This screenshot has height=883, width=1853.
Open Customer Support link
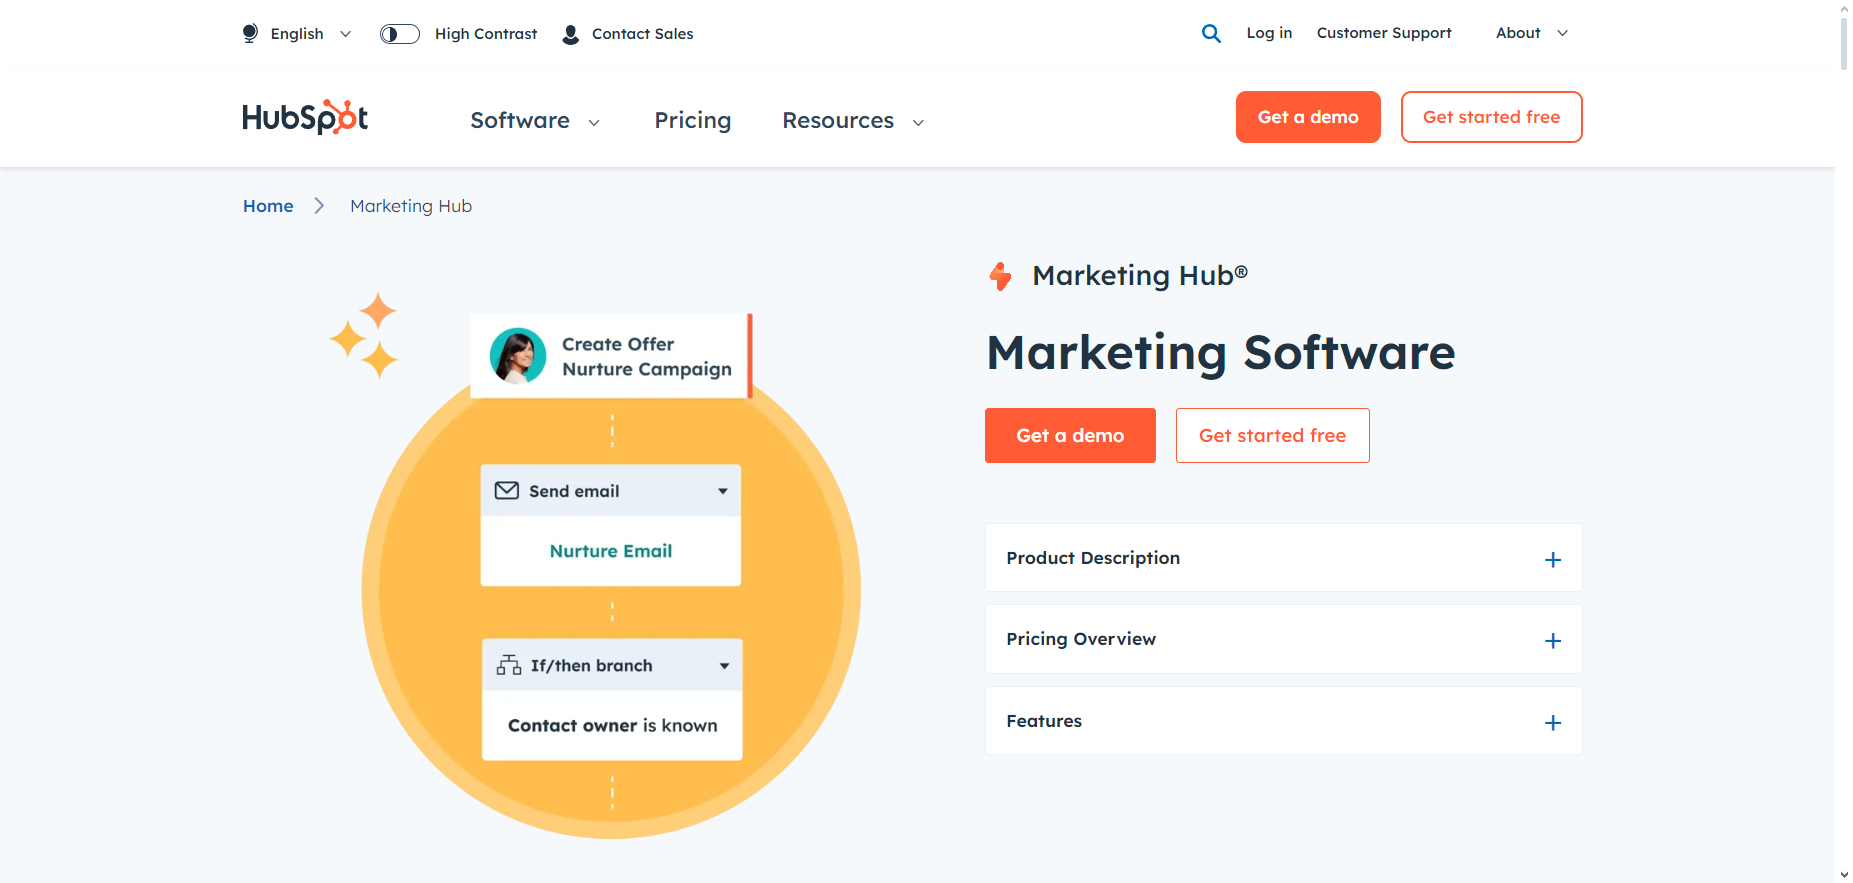[1384, 33]
